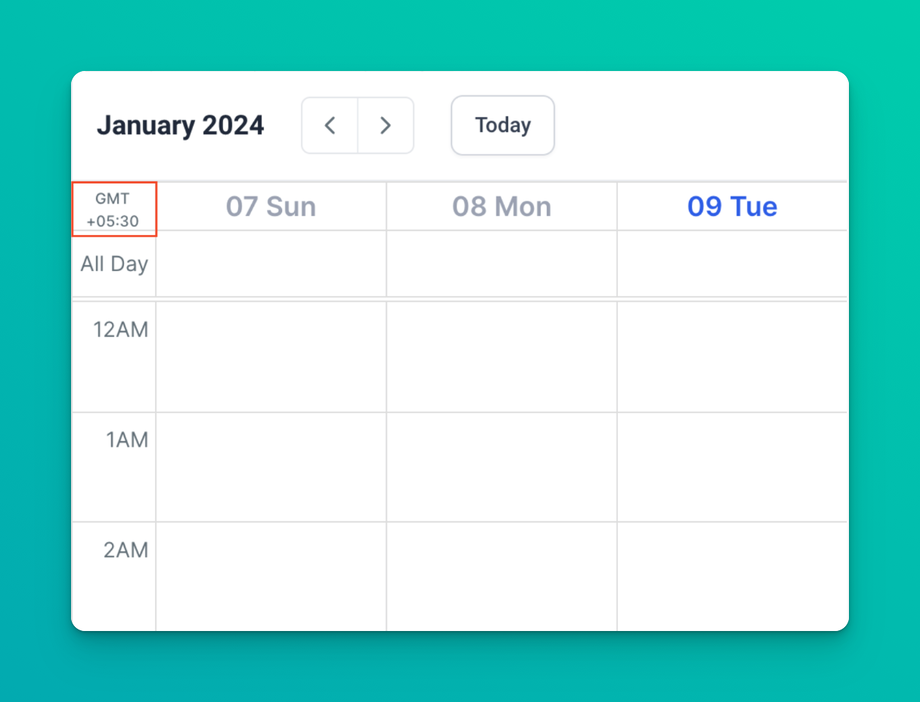Viewport: 920px width, 702px height.
Task: Click the GMT +05:30 timezone label
Action: point(113,210)
